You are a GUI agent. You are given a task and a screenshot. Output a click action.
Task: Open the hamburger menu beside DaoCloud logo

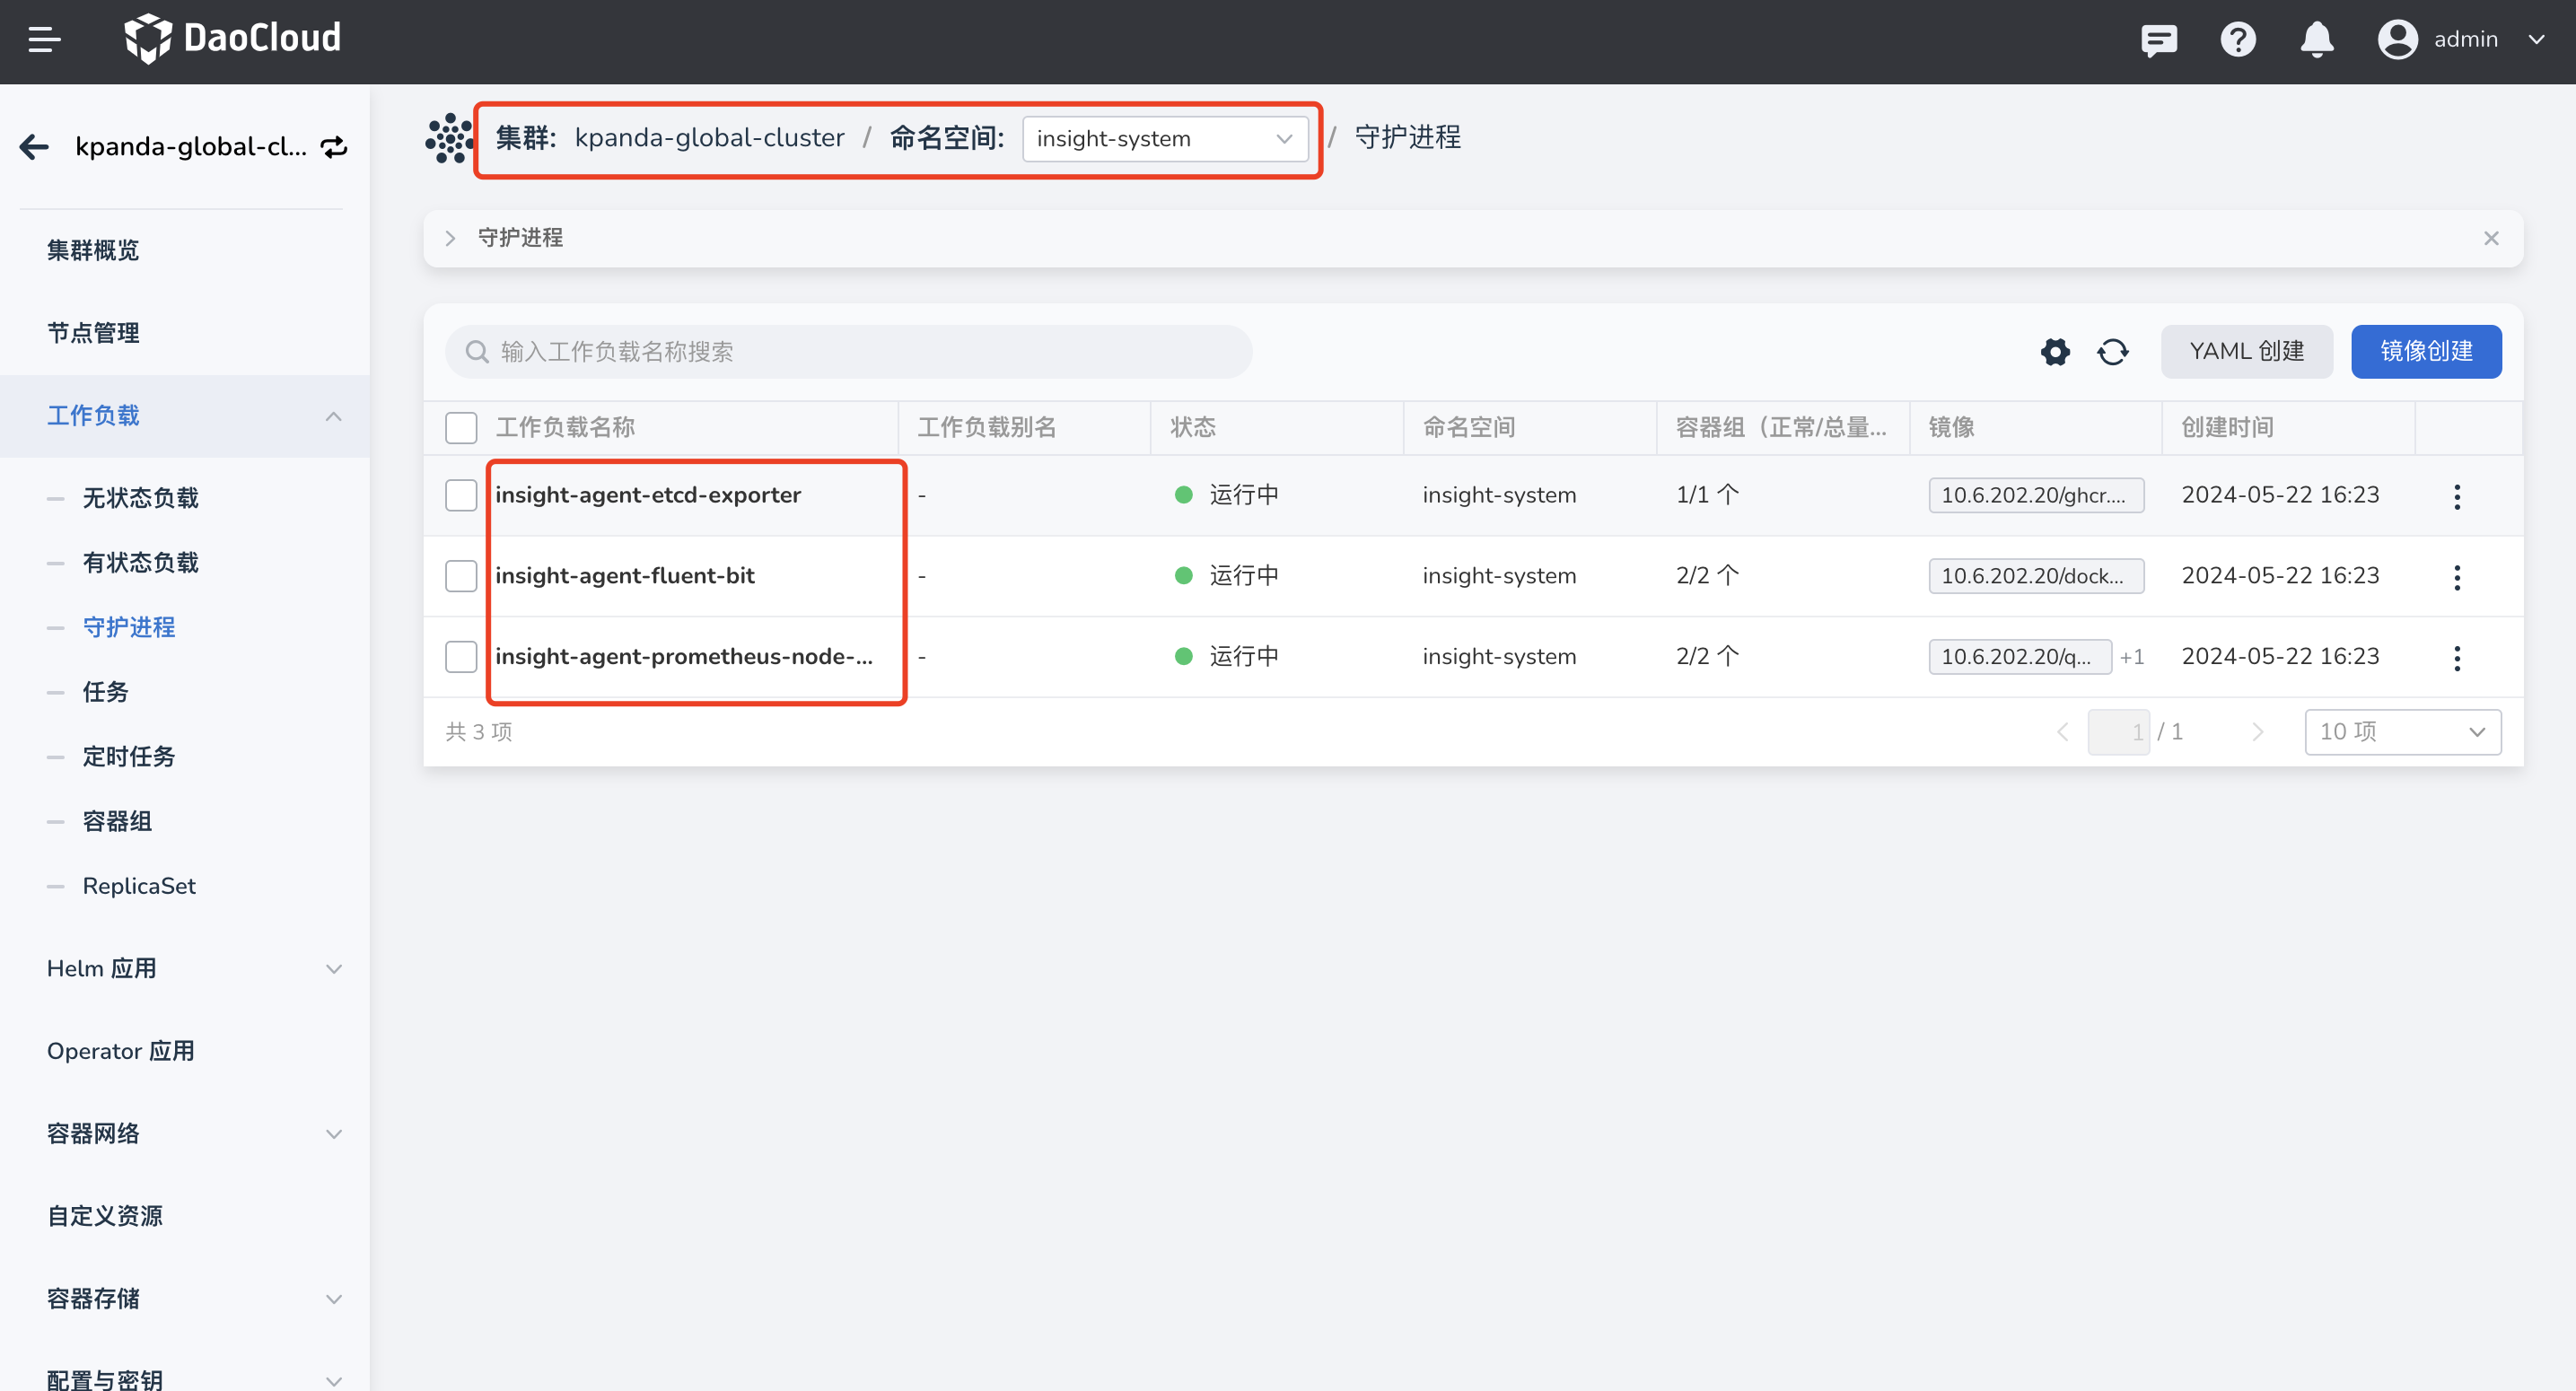(x=43, y=39)
